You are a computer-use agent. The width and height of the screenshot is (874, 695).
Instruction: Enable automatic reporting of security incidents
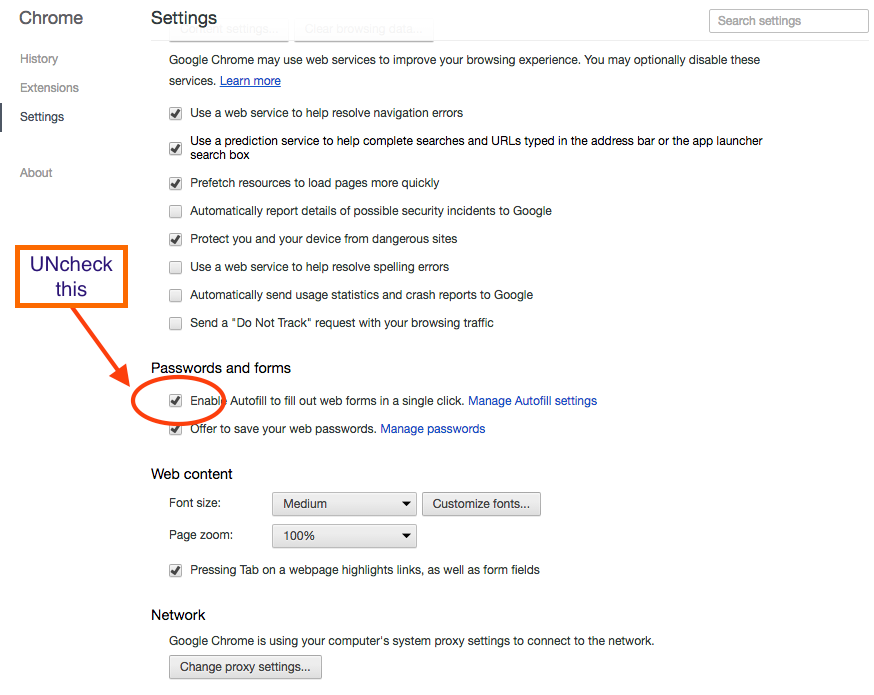click(176, 211)
